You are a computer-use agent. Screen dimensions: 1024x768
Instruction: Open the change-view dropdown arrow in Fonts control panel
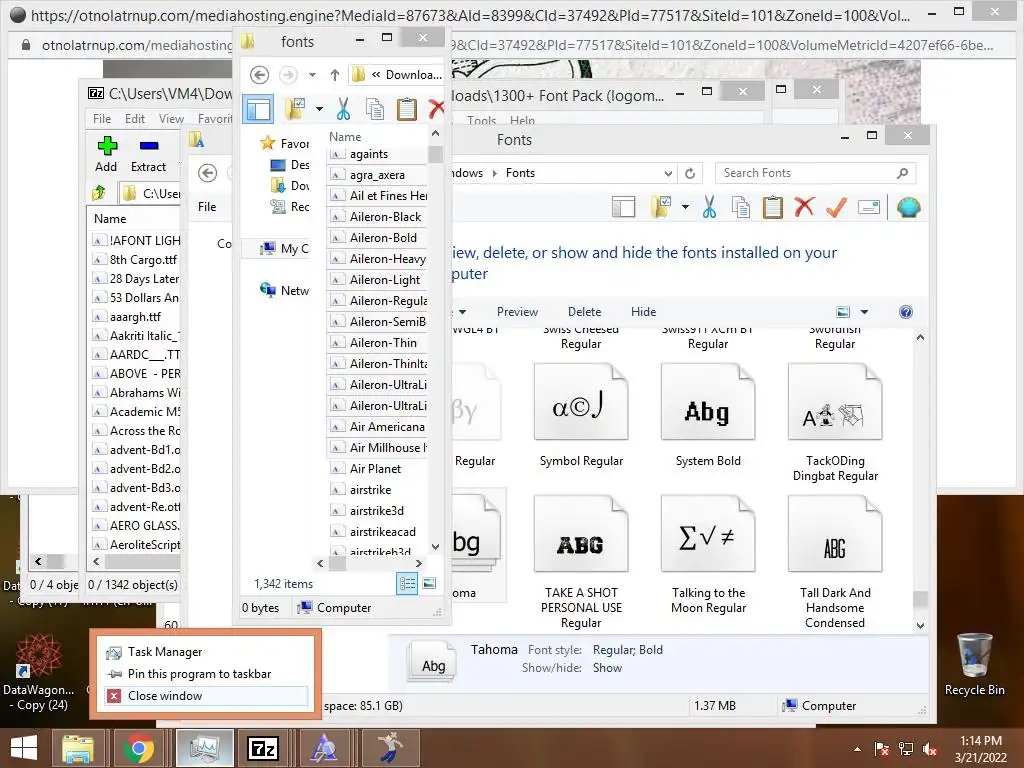point(864,312)
